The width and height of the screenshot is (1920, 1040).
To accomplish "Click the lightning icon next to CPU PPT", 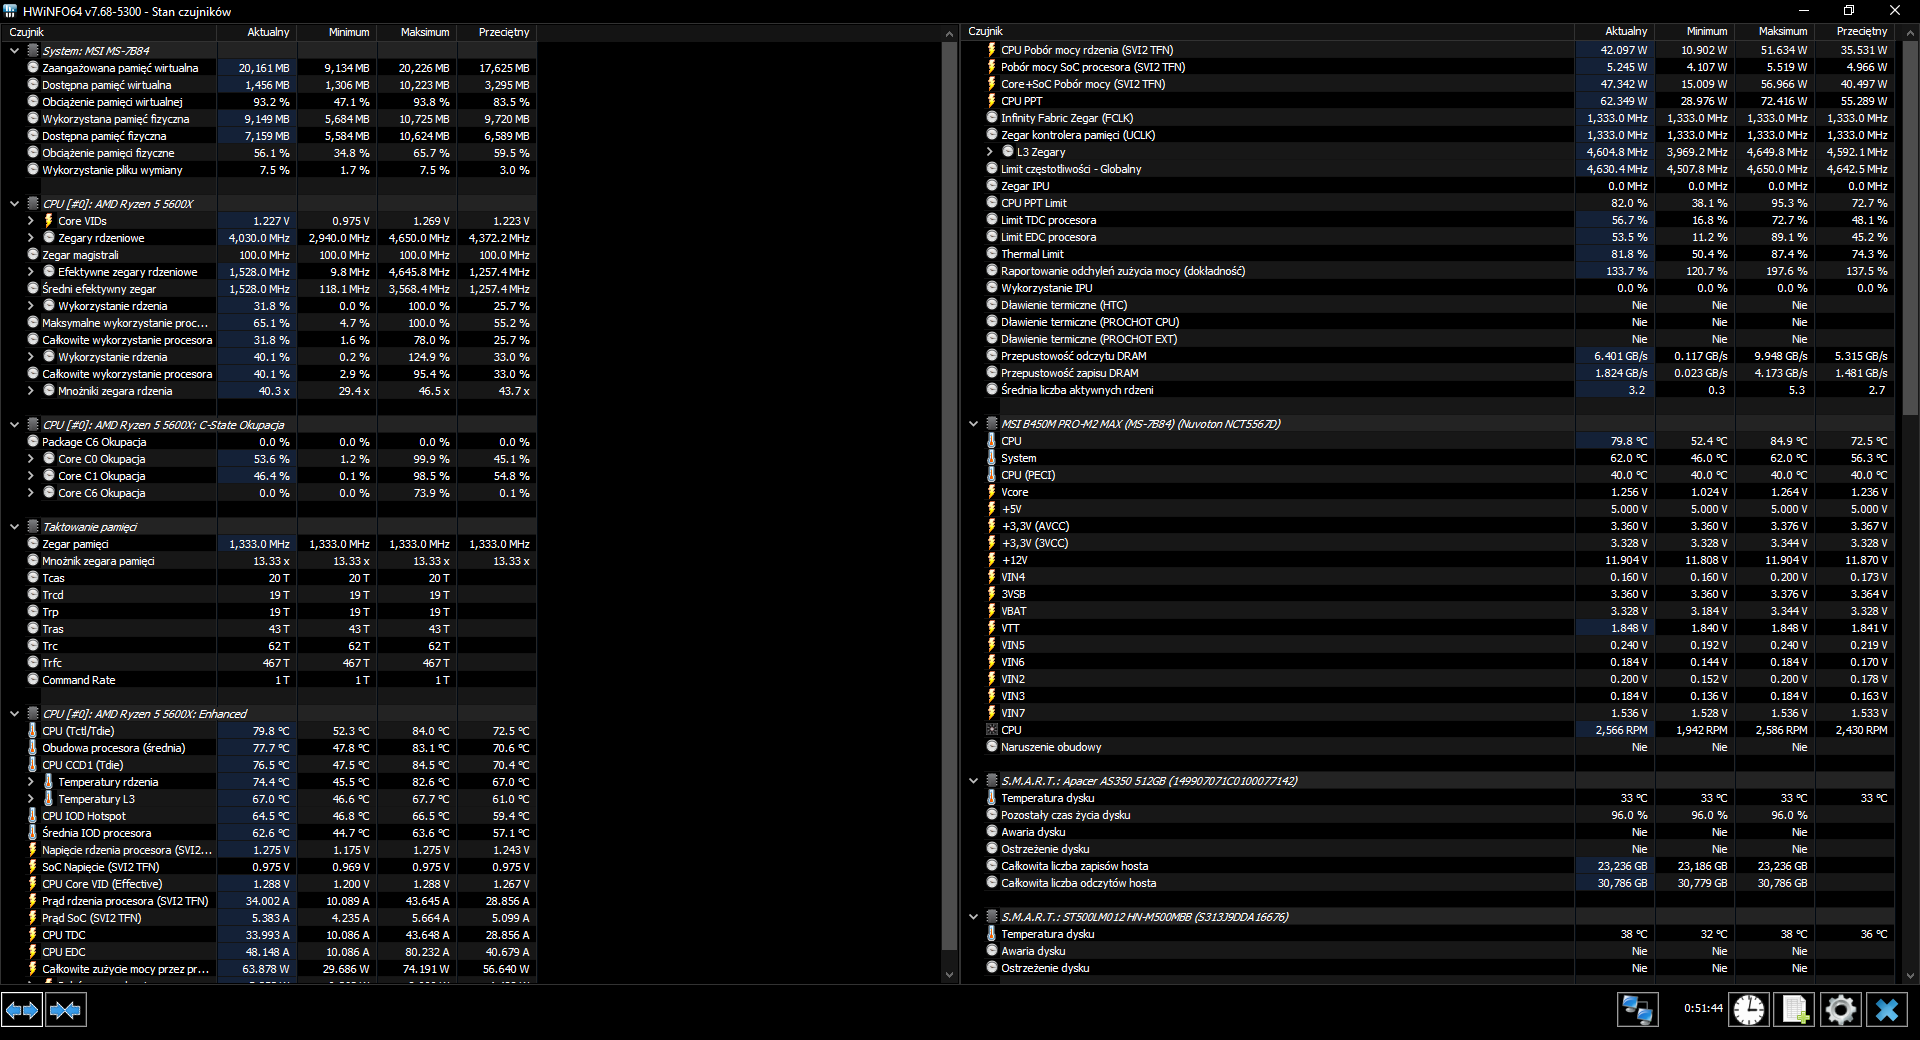I will tap(991, 101).
